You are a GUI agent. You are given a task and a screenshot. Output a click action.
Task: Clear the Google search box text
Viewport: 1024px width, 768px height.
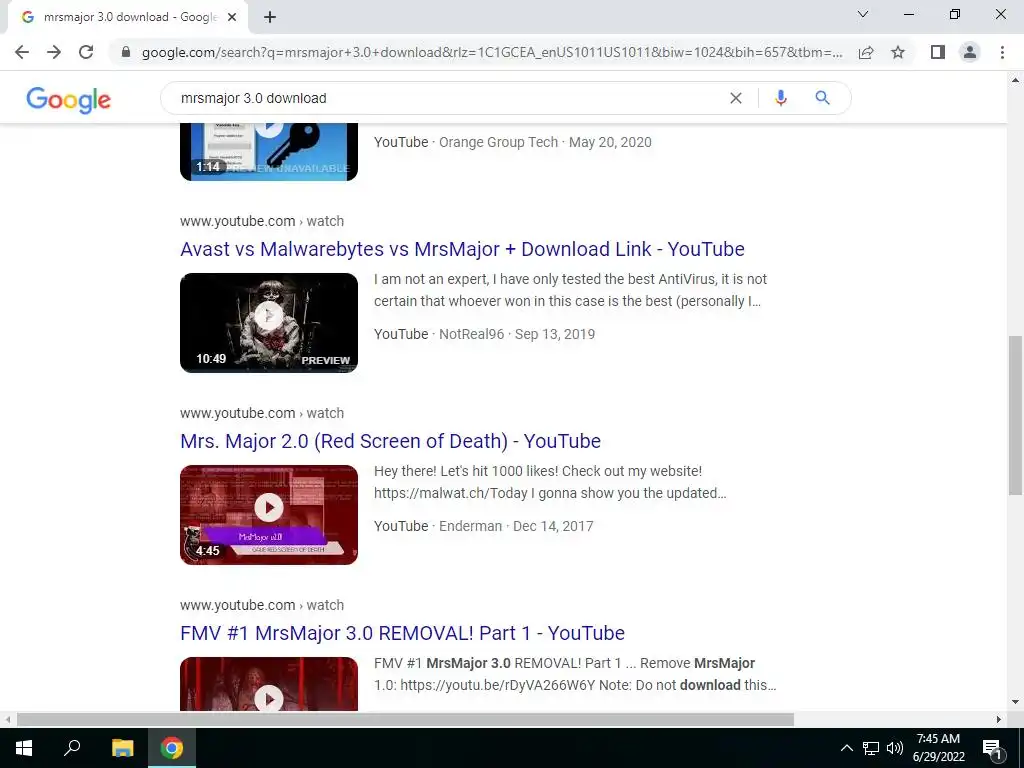[x=736, y=98]
